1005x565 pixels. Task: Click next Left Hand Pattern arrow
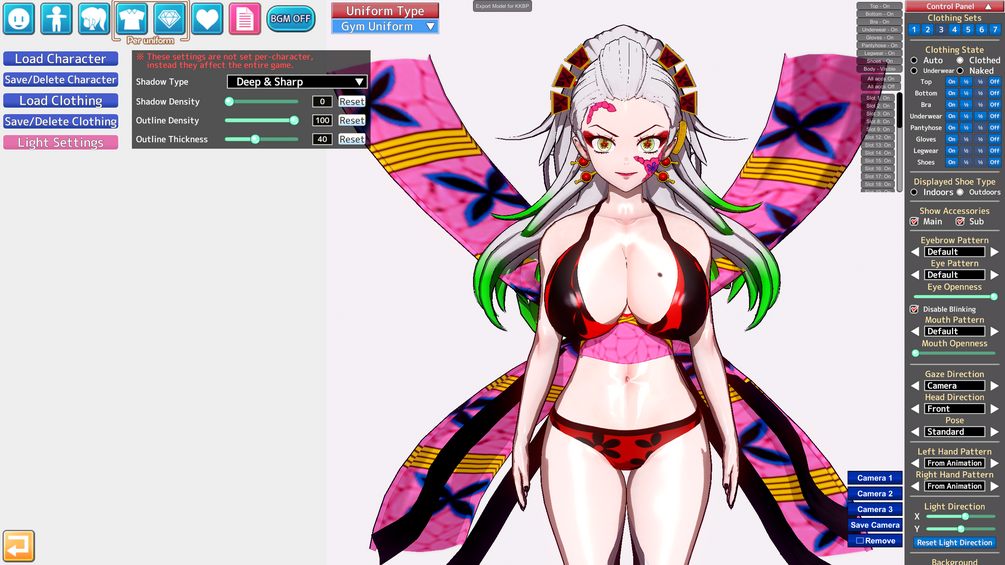994,463
